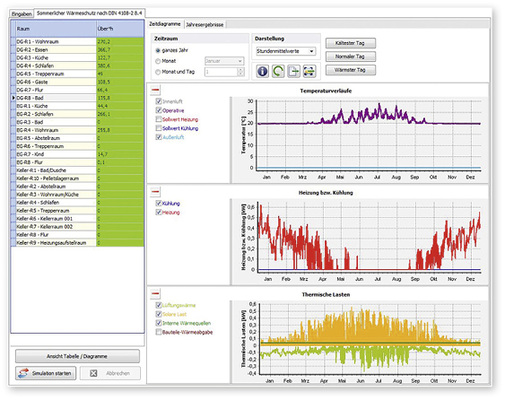Screen dimensions: 505x400
Task: Select the 'DG-R3 - Küche' row
Action: (77, 58)
